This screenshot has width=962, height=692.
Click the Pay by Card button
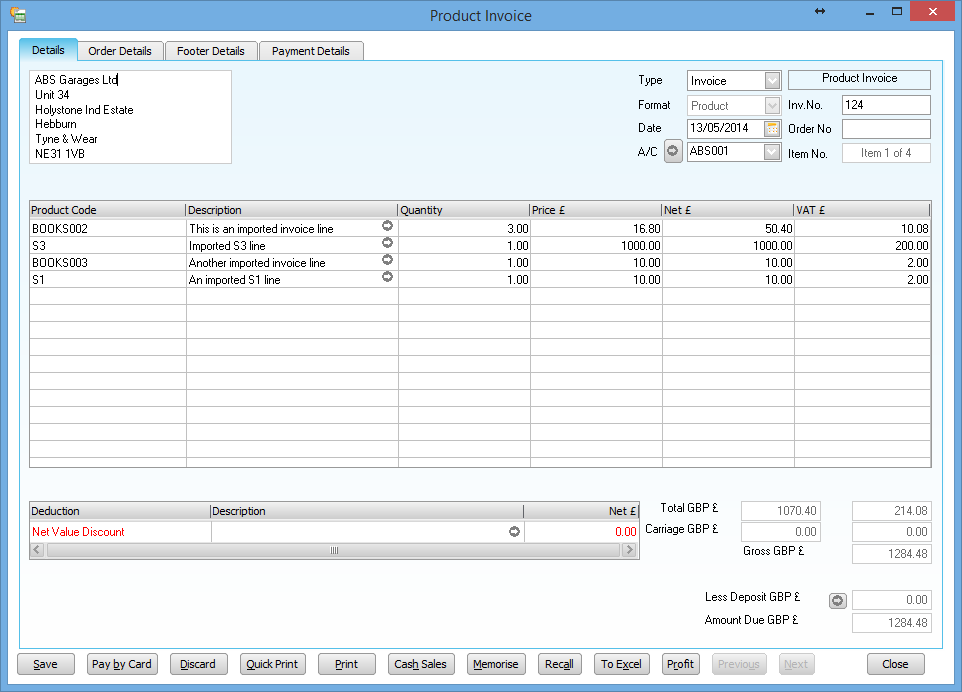(x=122, y=664)
